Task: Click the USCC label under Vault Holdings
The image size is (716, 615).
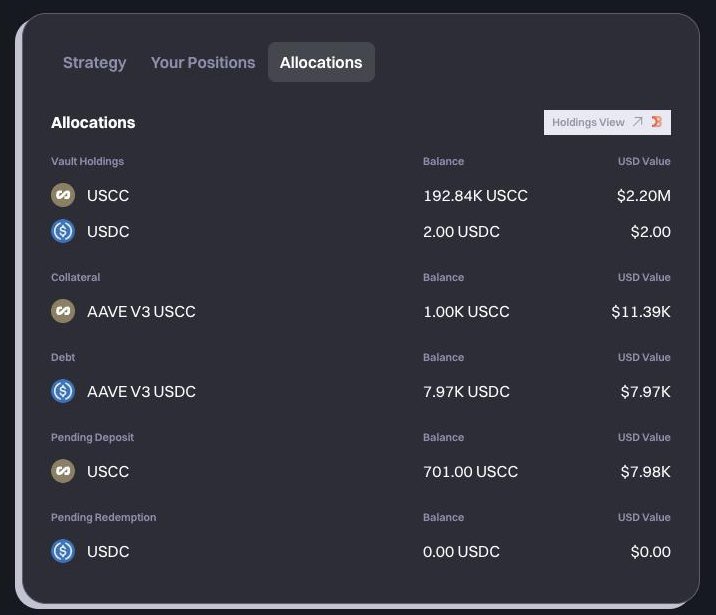Action: [108, 195]
